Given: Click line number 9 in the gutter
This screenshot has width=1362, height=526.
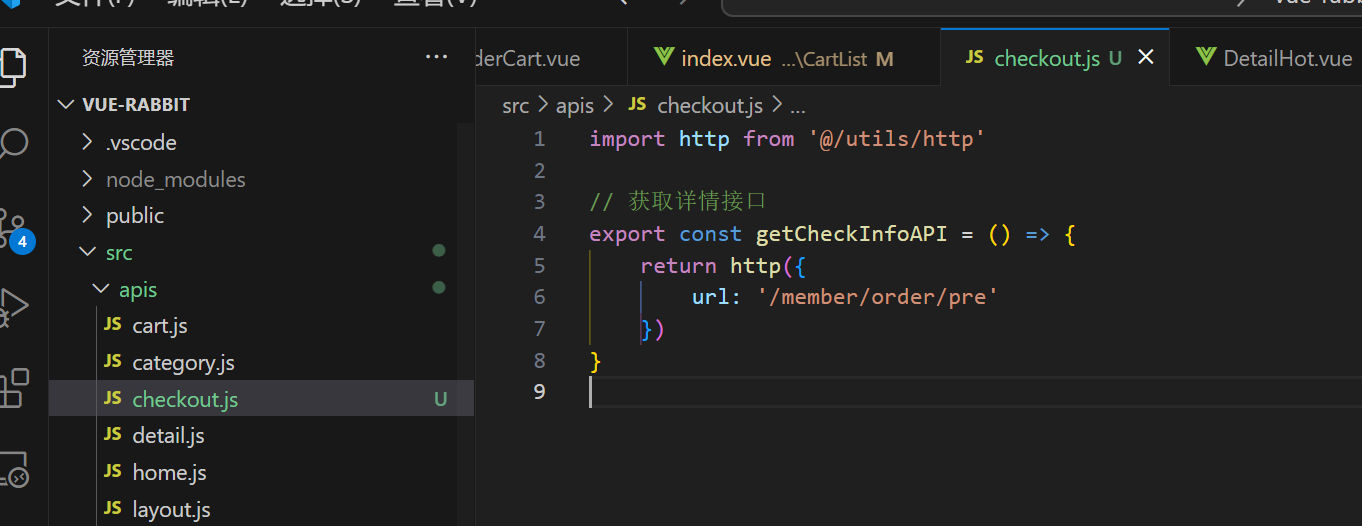Looking at the screenshot, I should 540,392.
